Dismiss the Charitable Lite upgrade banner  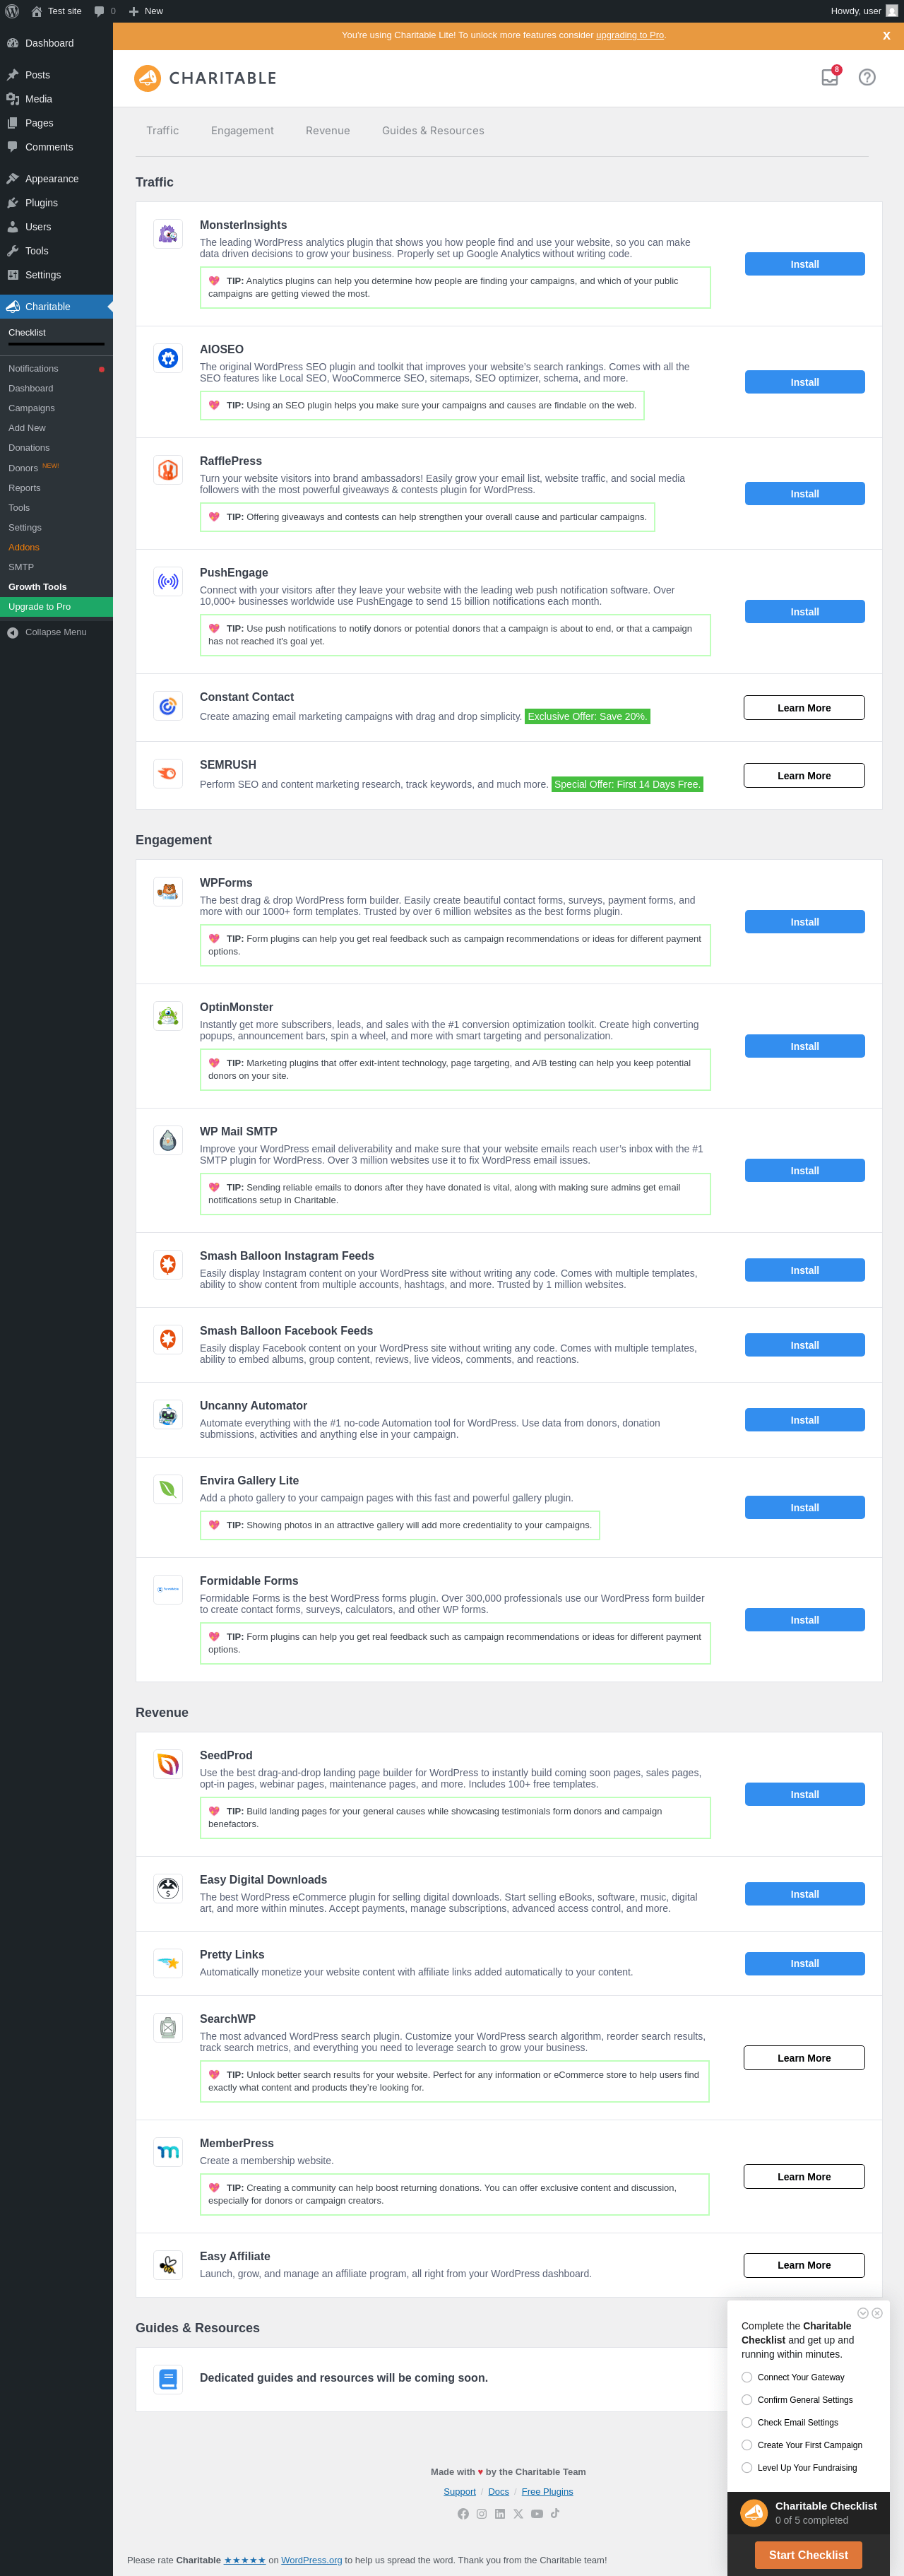[886, 35]
